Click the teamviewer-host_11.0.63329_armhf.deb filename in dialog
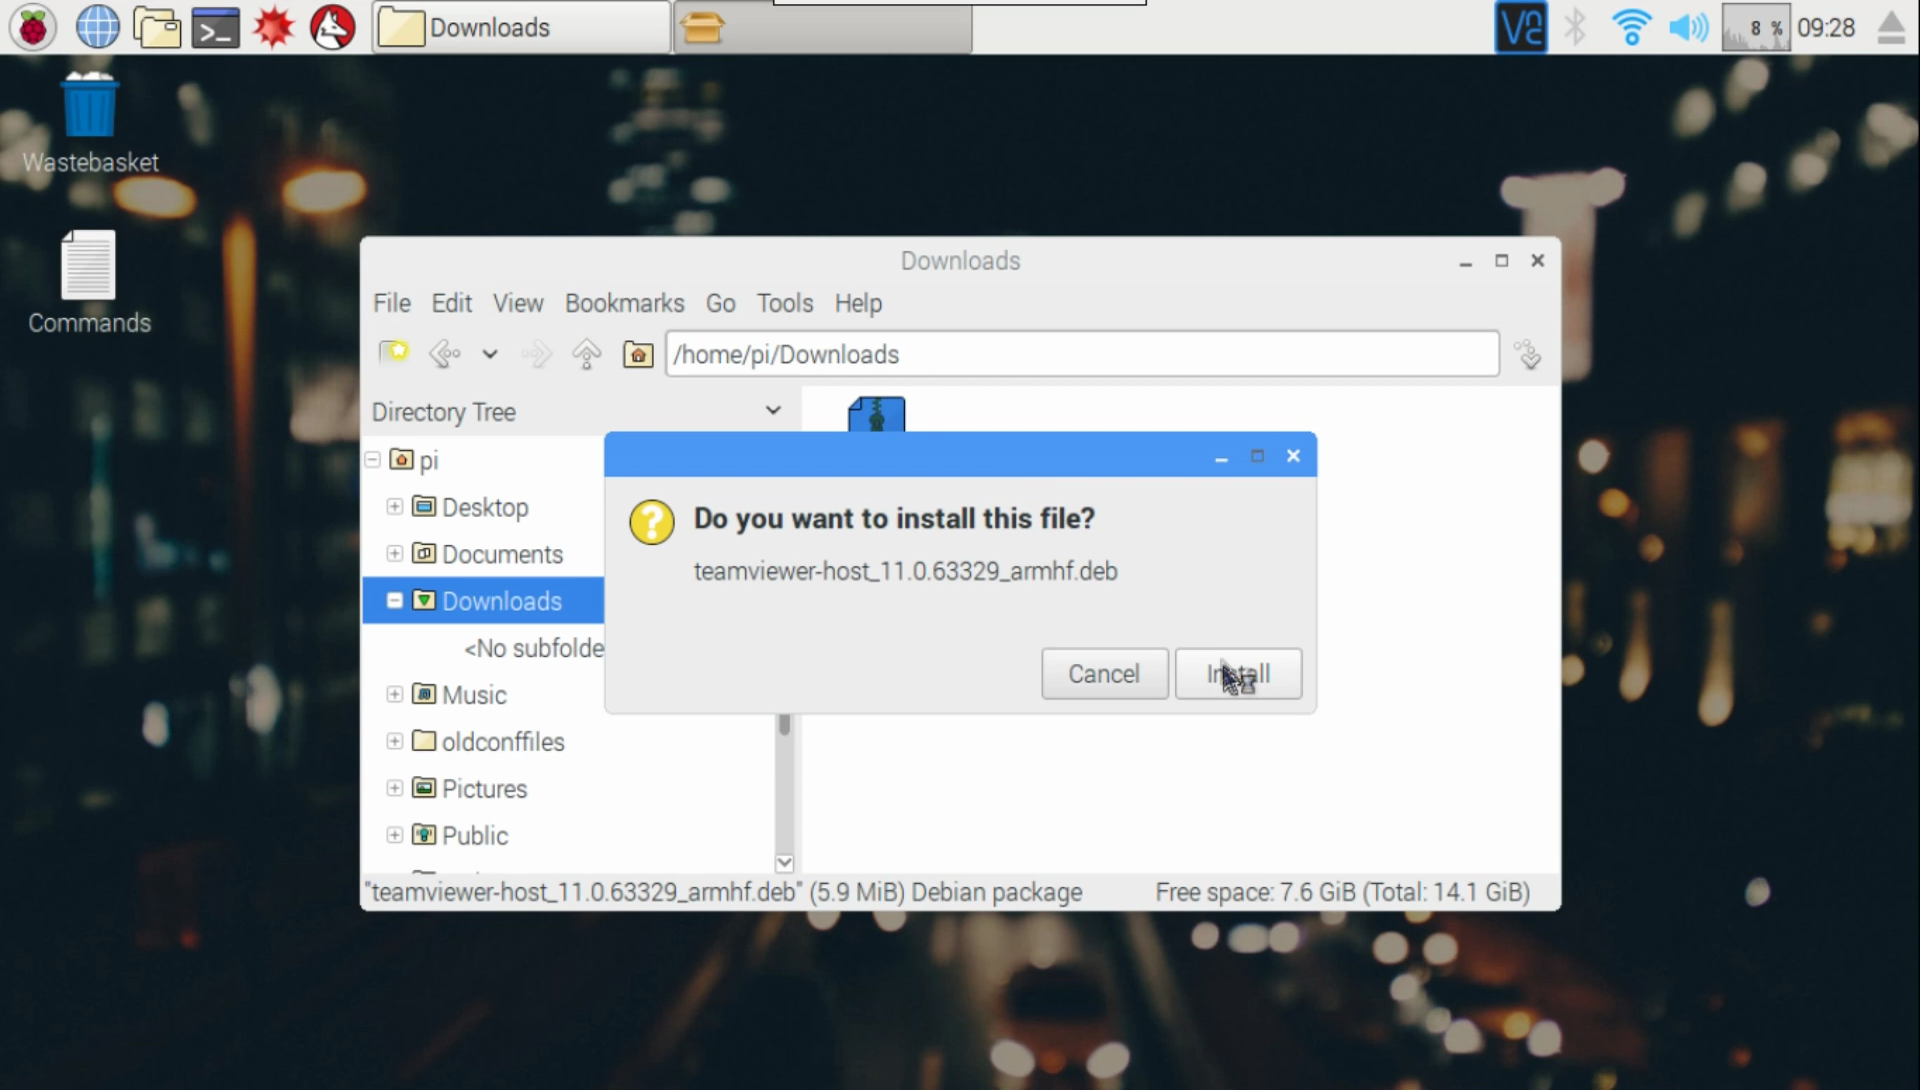The width and height of the screenshot is (1920, 1090). tap(906, 571)
